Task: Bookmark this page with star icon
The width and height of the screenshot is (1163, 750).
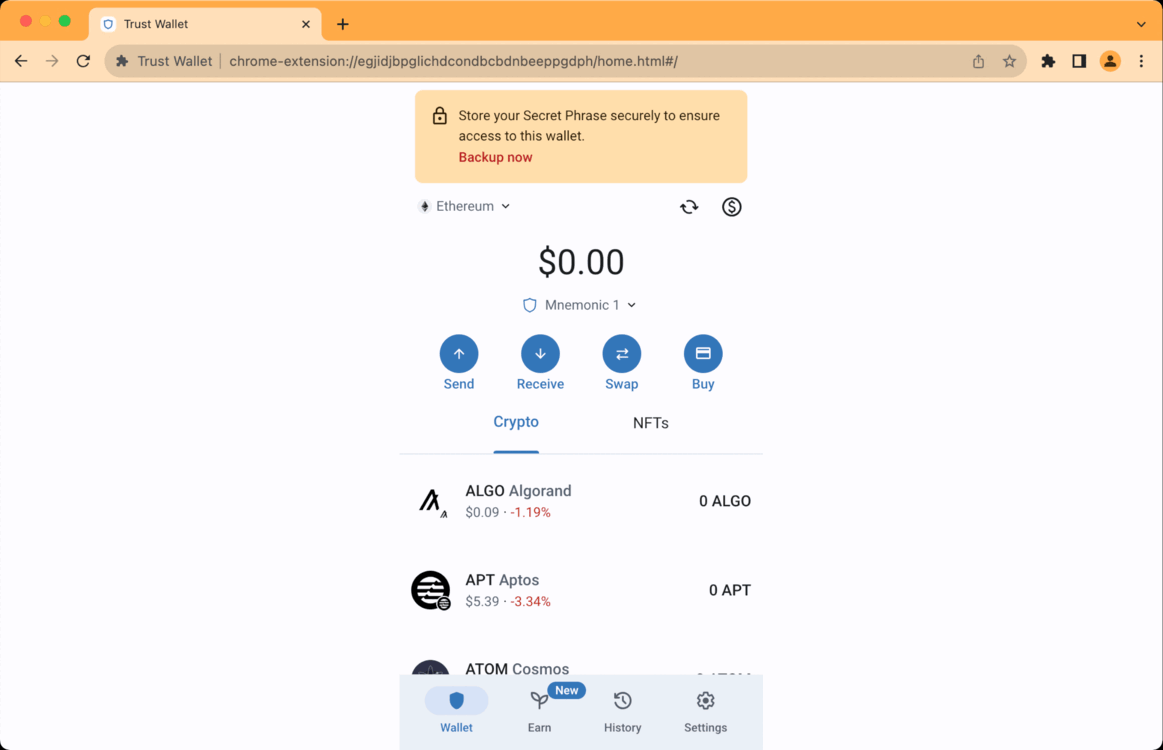Action: 1009,61
